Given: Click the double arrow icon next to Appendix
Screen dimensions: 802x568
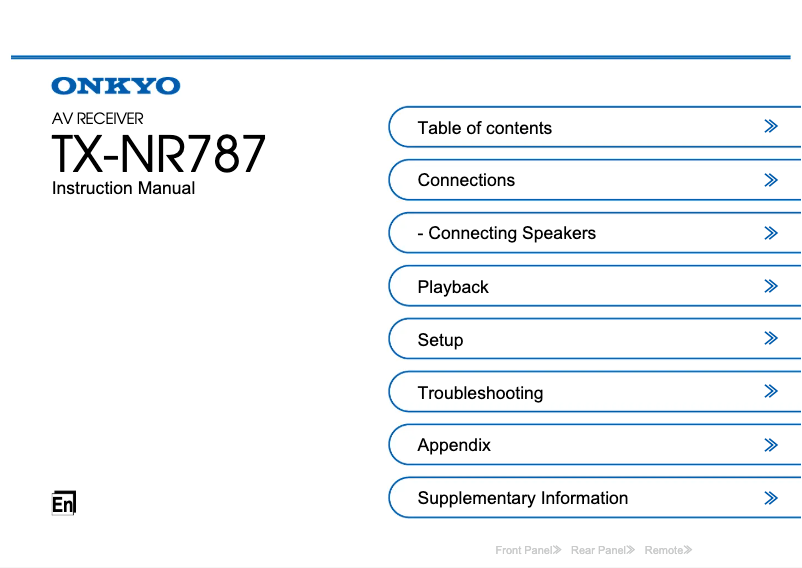Looking at the screenshot, I should point(770,445).
